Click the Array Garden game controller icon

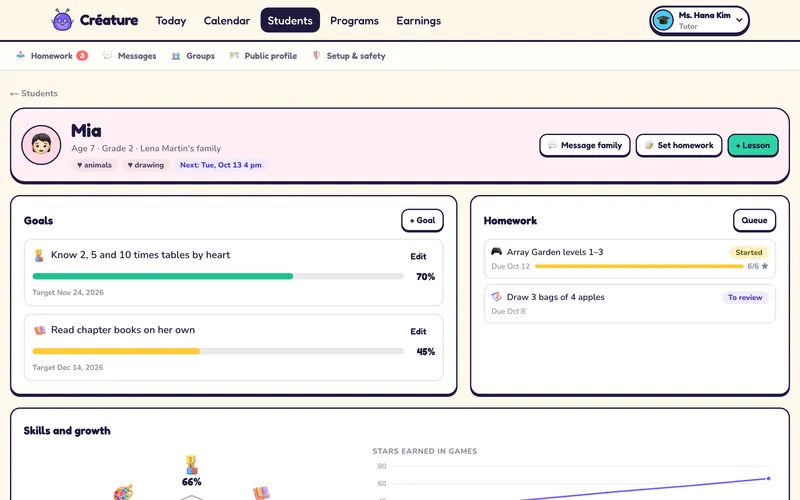496,252
